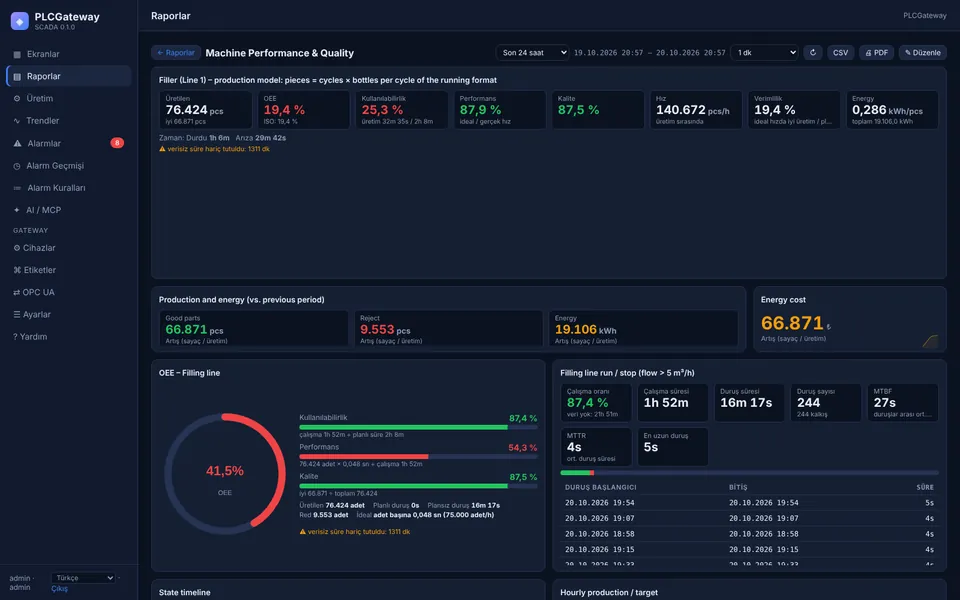Open Trendler using its chart icon
The image size is (960, 600).
[17, 121]
